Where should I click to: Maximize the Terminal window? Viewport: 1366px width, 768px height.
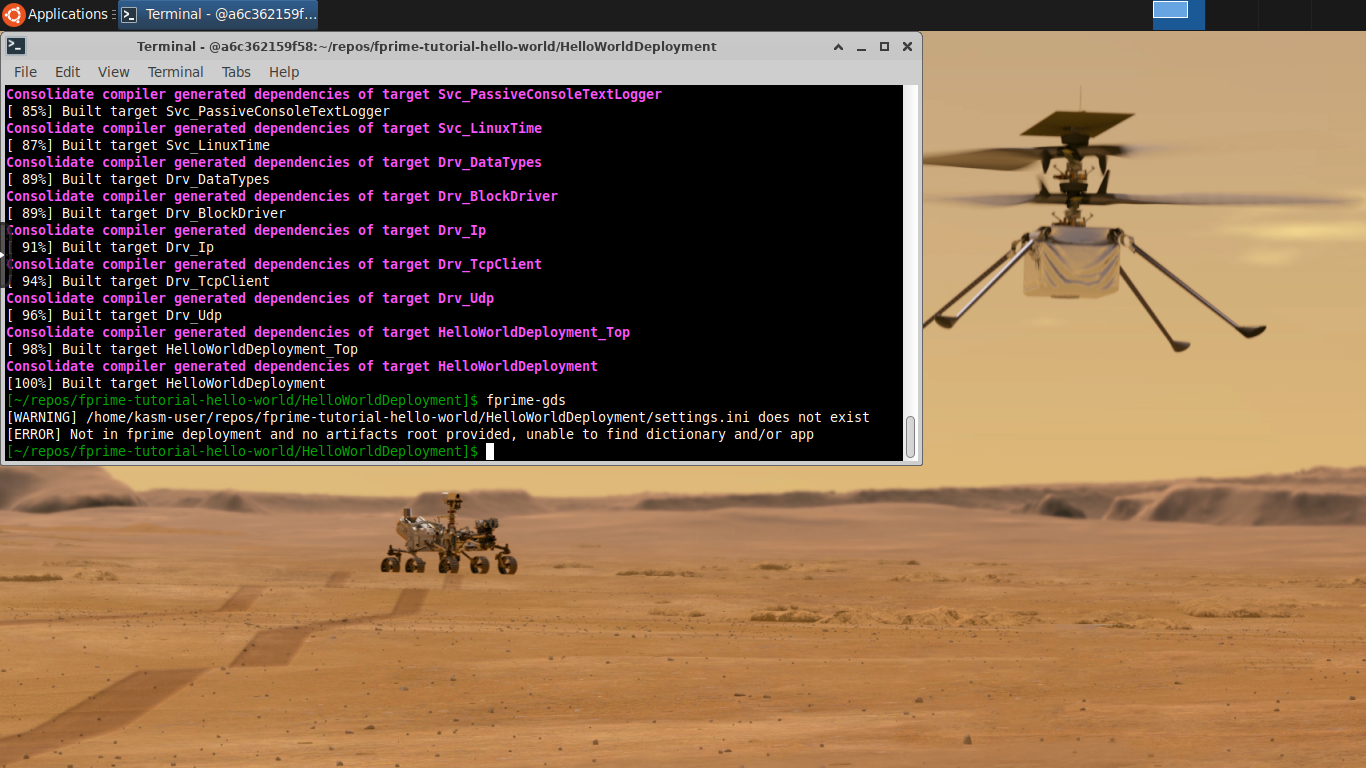[x=884, y=46]
